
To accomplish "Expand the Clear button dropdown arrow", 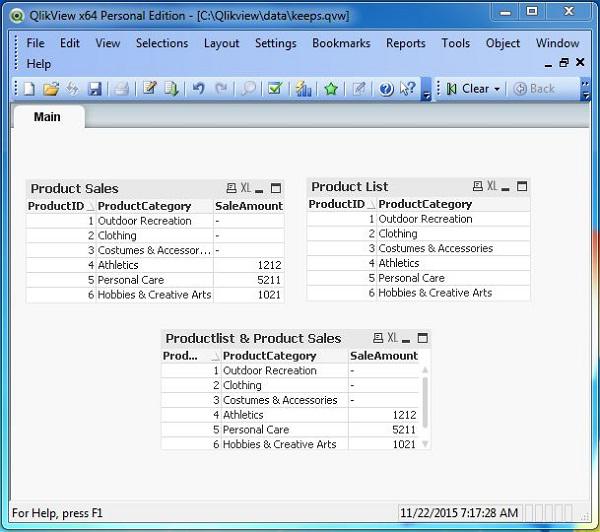I will click(x=497, y=89).
